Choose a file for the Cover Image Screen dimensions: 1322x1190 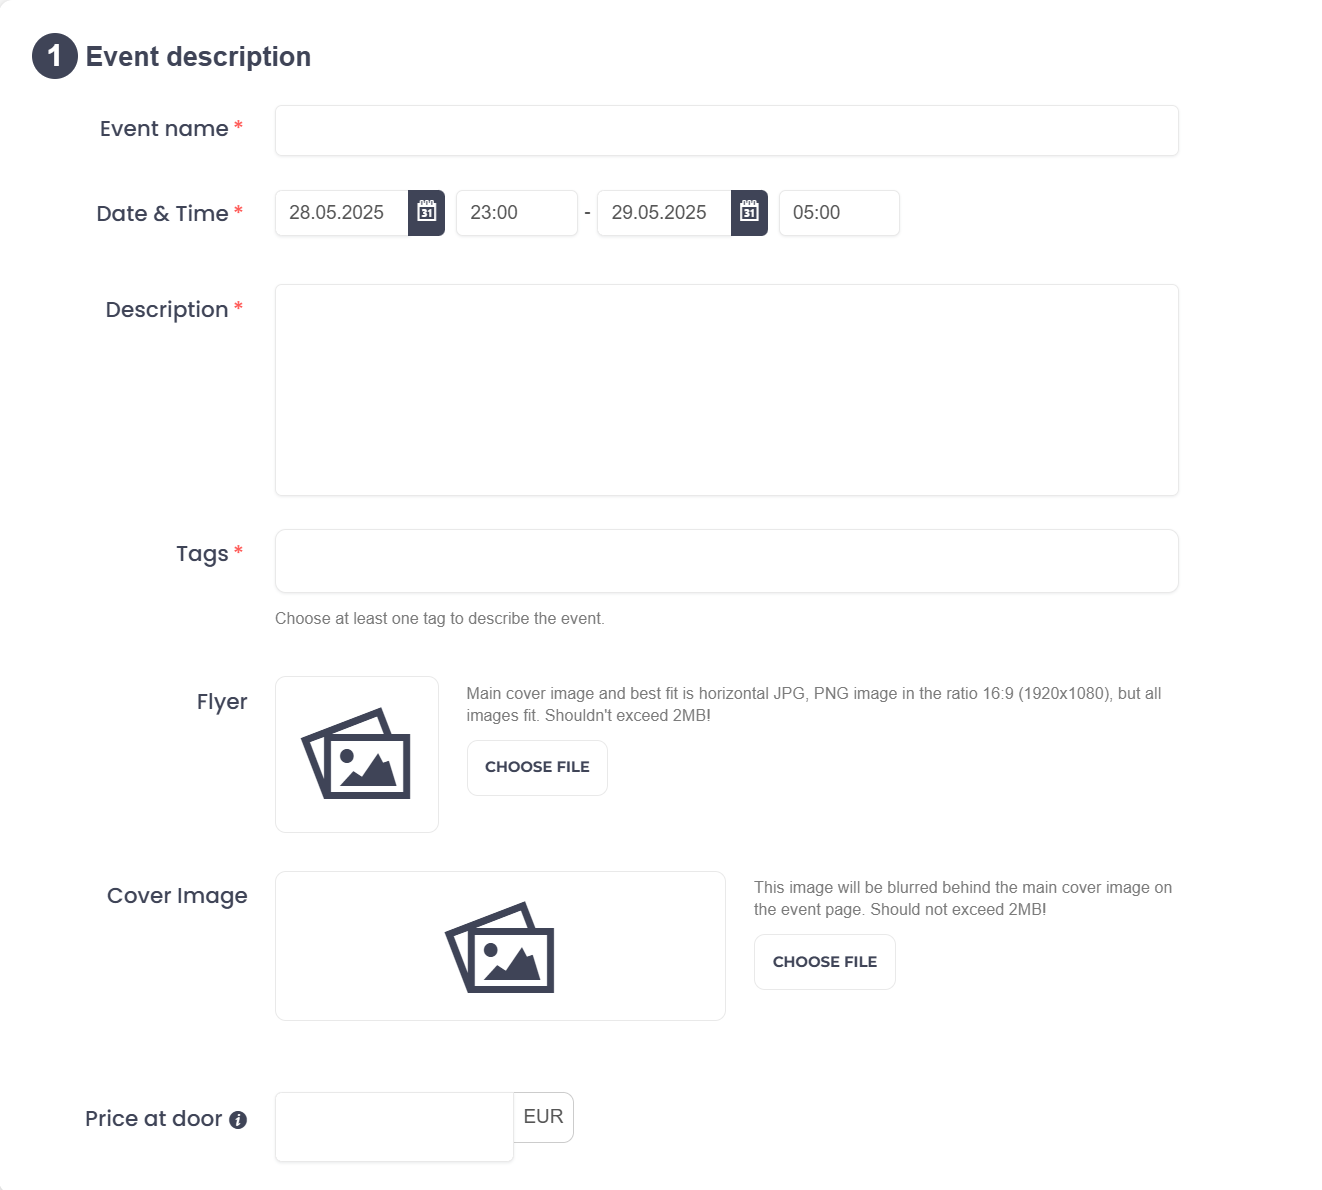coord(824,962)
